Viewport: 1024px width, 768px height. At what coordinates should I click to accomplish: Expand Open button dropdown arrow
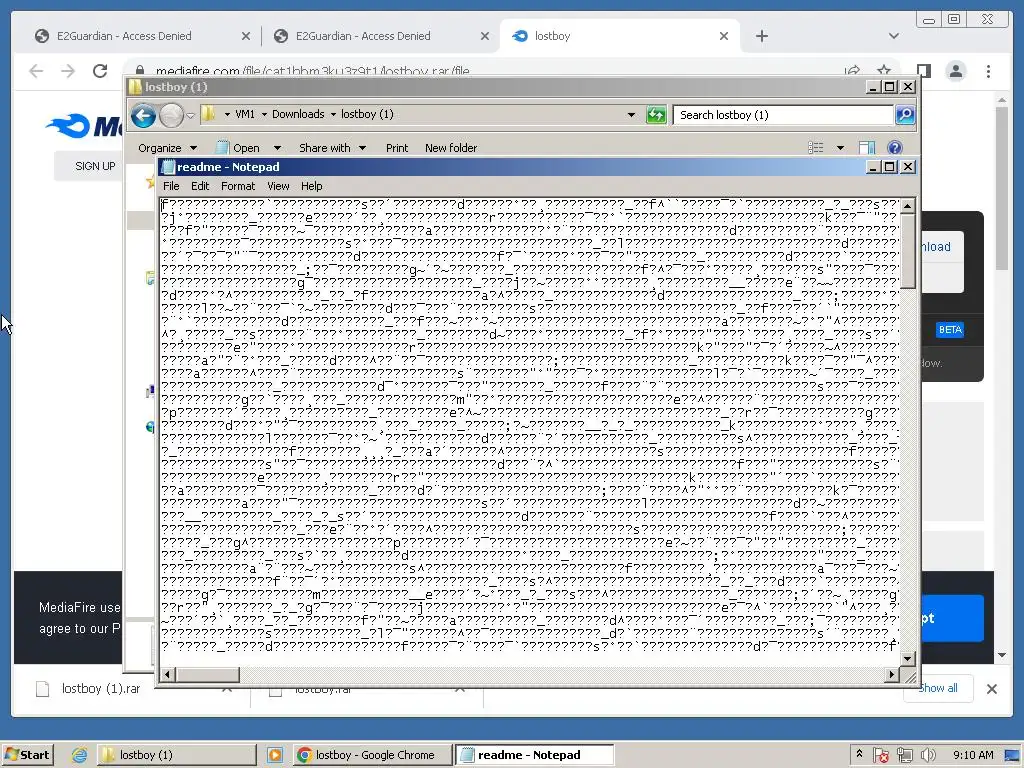(x=277, y=148)
